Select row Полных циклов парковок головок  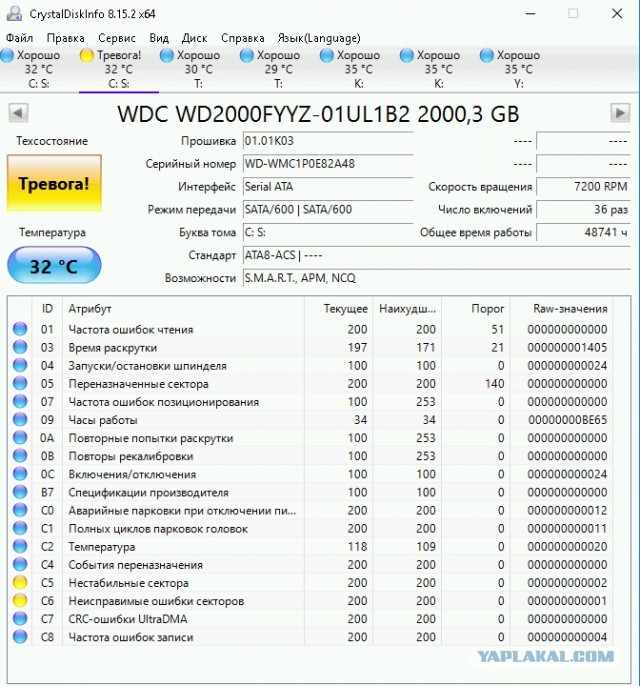coord(310,528)
